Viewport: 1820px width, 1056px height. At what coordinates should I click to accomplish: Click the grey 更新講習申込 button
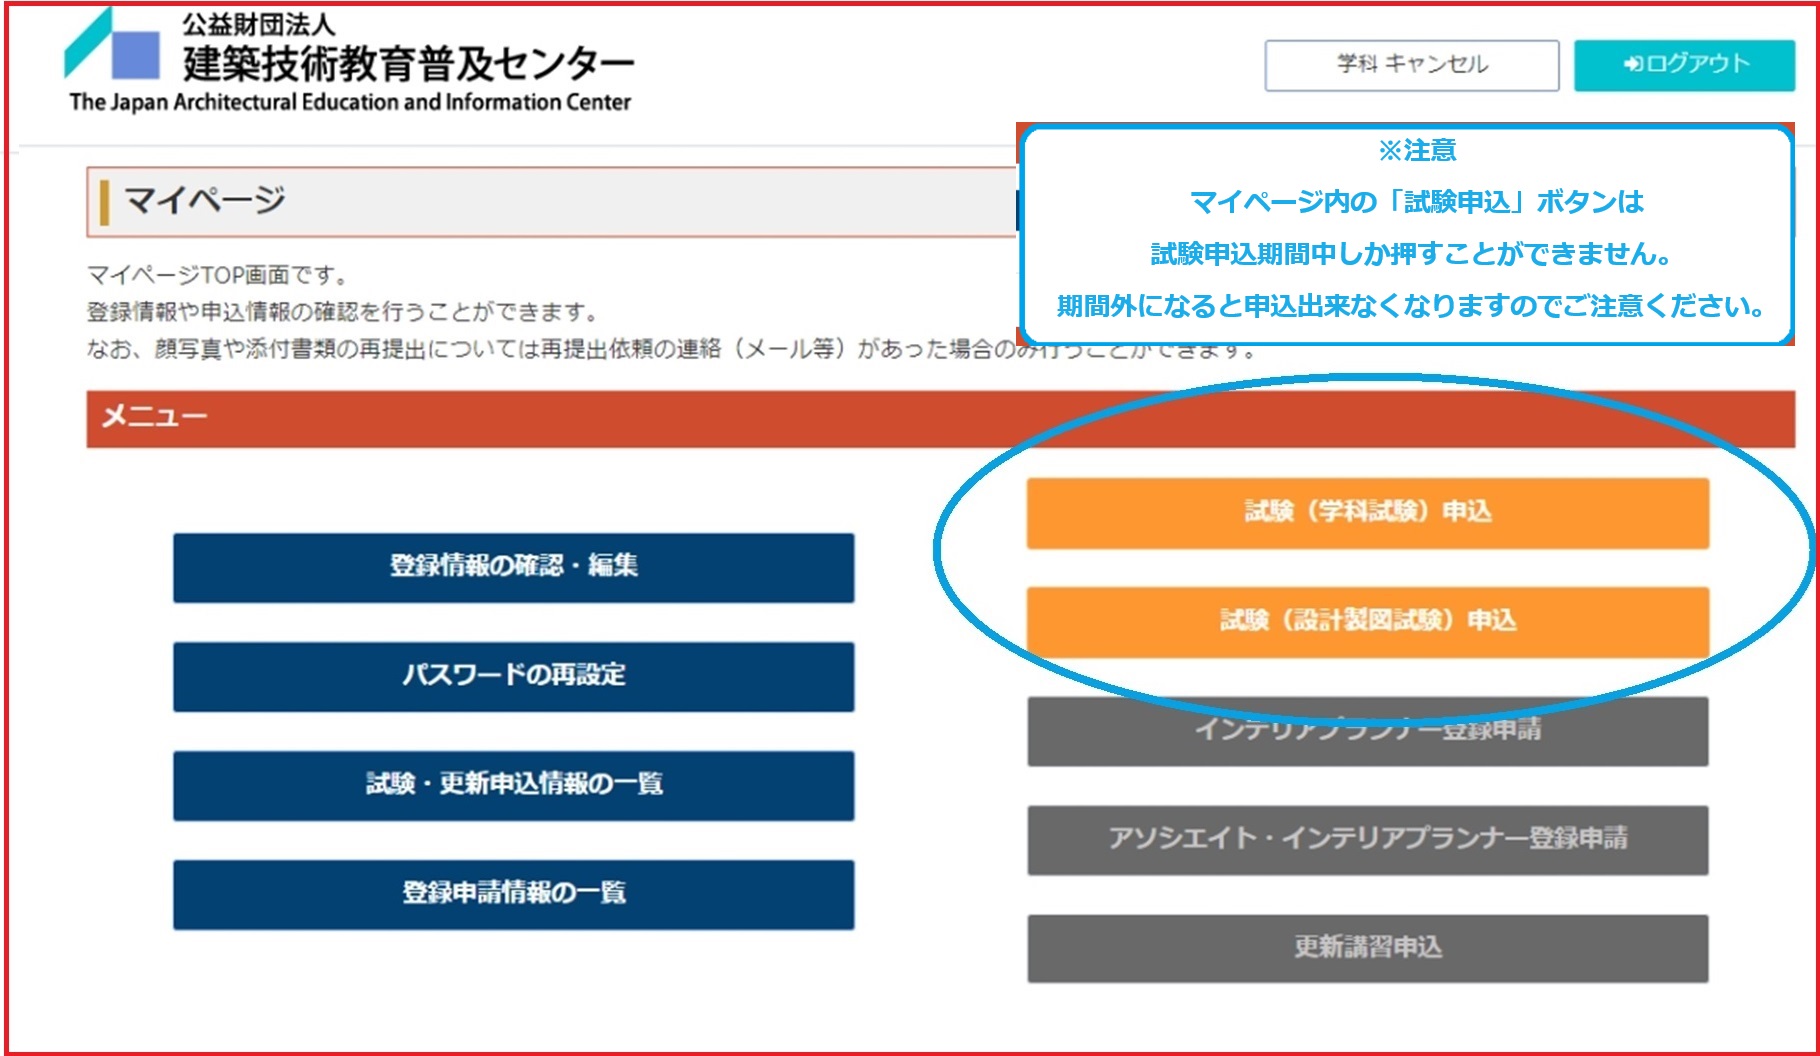coord(1367,948)
